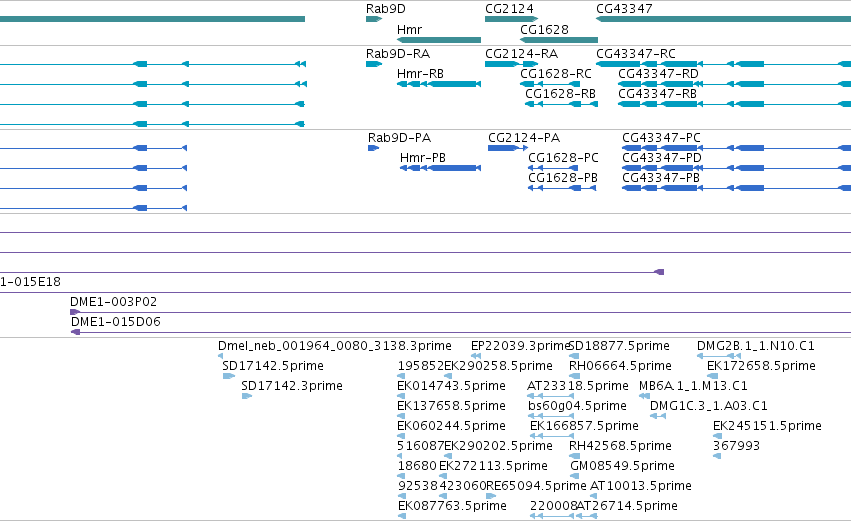The width and height of the screenshot is (851, 521).
Task: Select protein CG1628-PC
Action: tap(563, 158)
